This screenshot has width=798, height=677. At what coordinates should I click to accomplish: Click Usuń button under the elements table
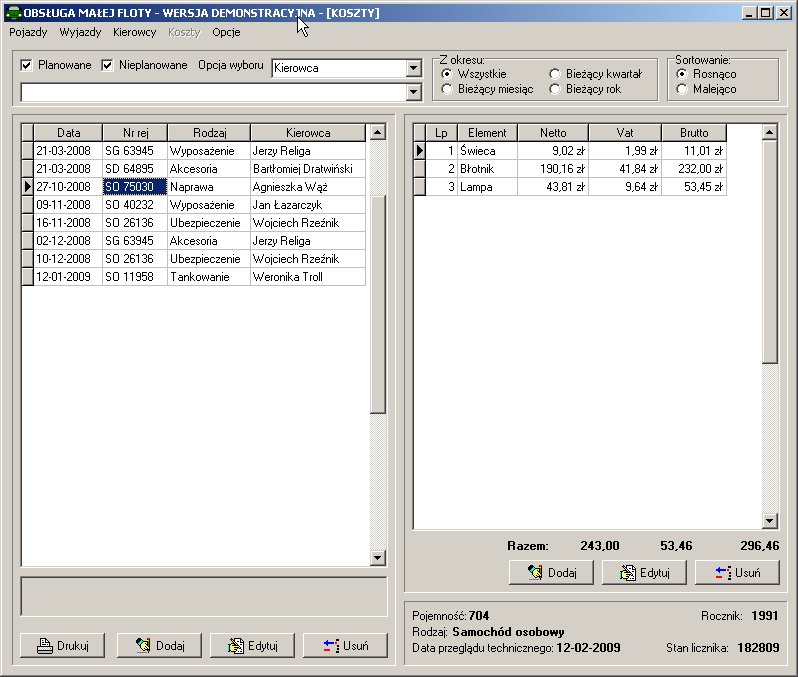click(x=737, y=573)
